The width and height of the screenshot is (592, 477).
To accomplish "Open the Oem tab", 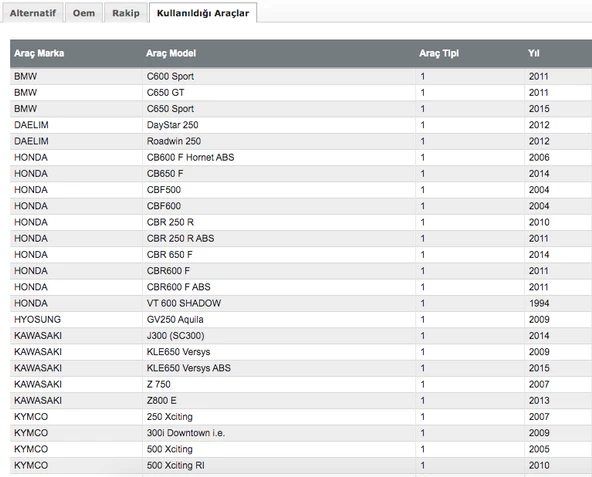I will click(x=84, y=13).
